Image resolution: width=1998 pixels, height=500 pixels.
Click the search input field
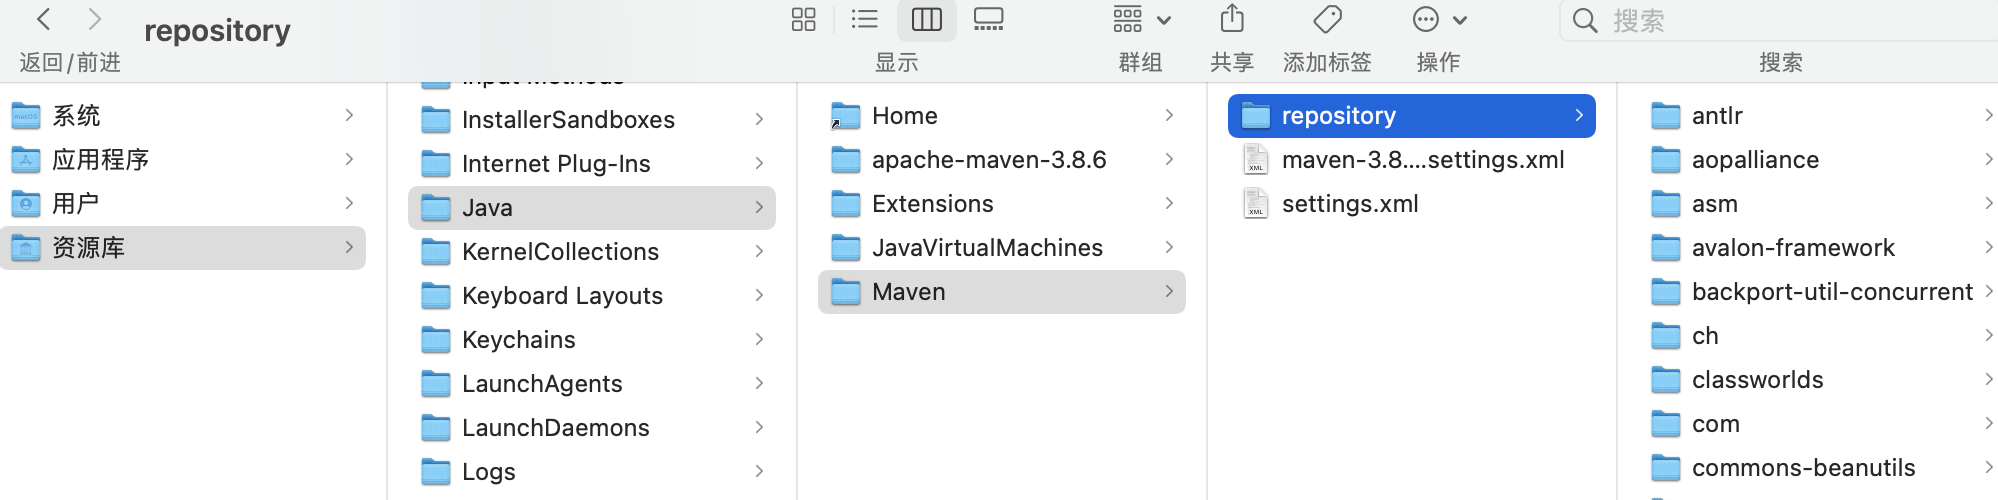tap(1780, 21)
